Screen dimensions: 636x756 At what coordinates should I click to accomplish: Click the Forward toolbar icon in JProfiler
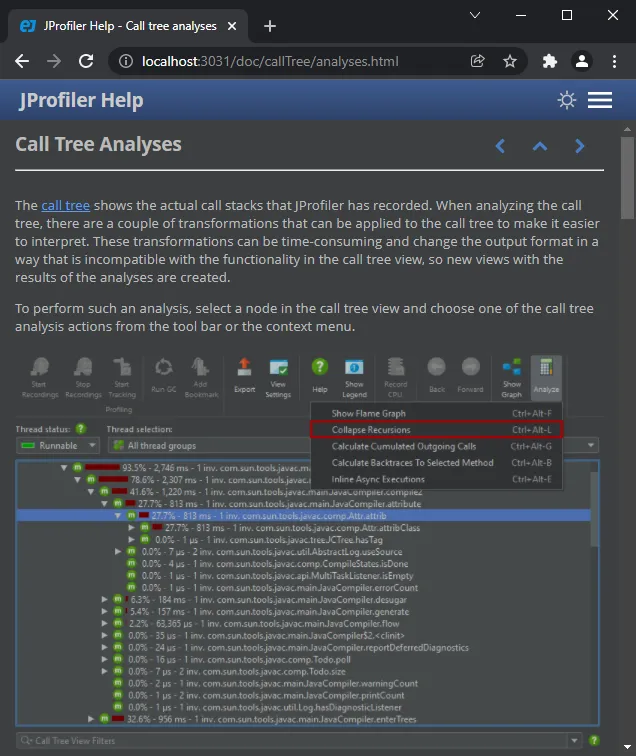[471, 376]
